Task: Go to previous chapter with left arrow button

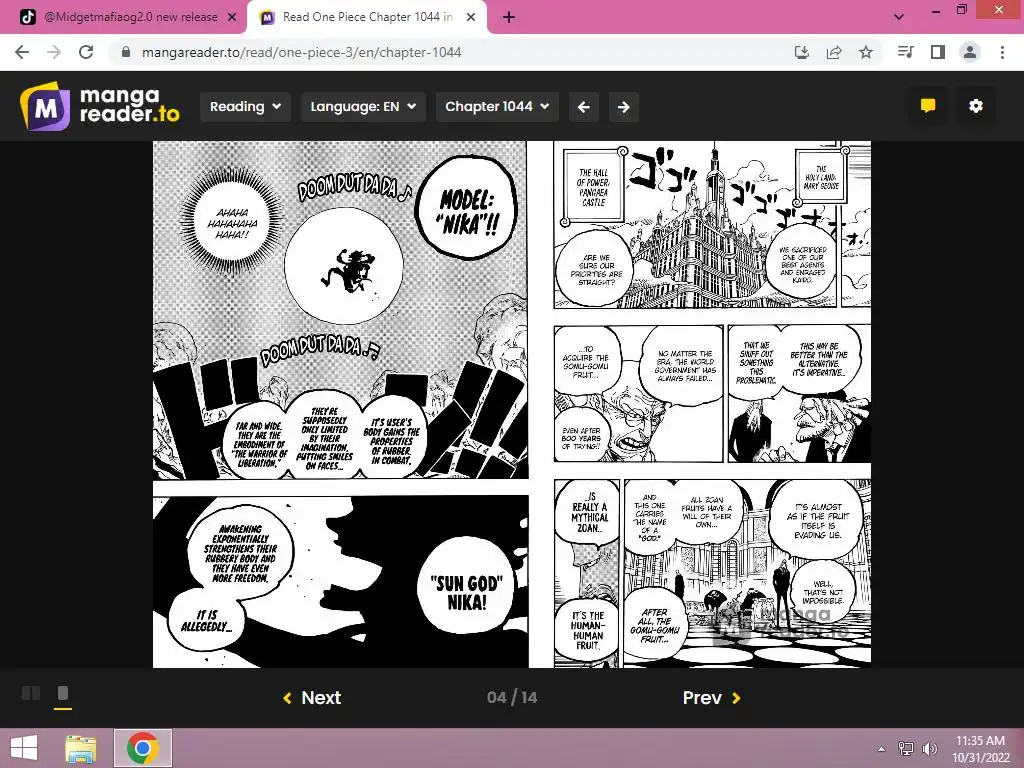Action: pos(584,106)
